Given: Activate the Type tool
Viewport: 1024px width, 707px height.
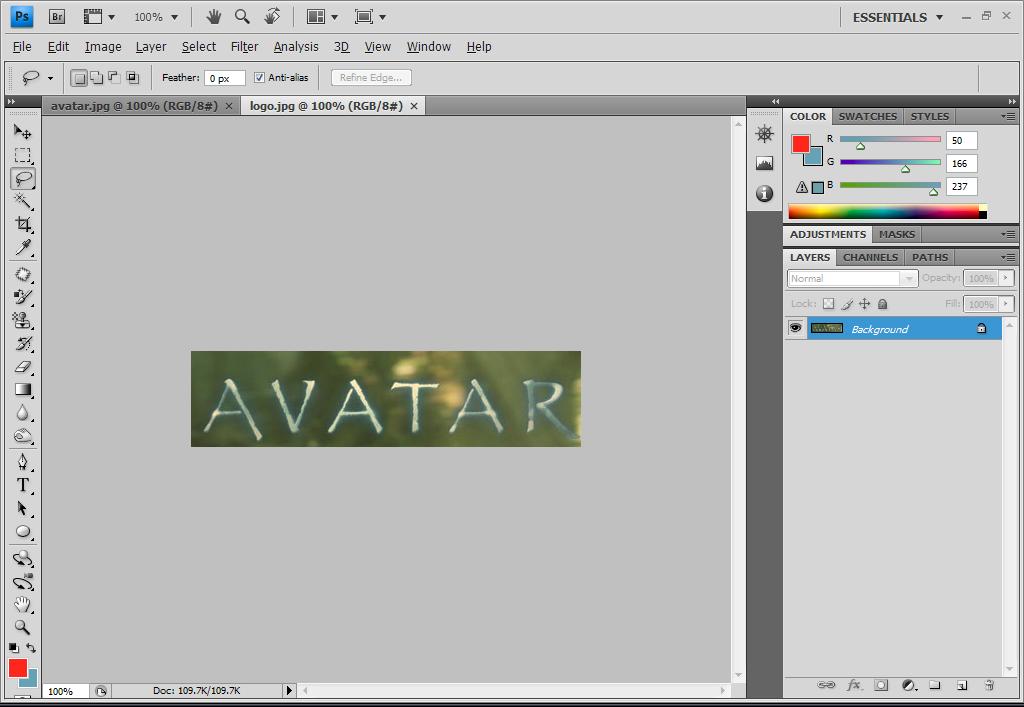Looking at the screenshot, I should click(22, 485).
